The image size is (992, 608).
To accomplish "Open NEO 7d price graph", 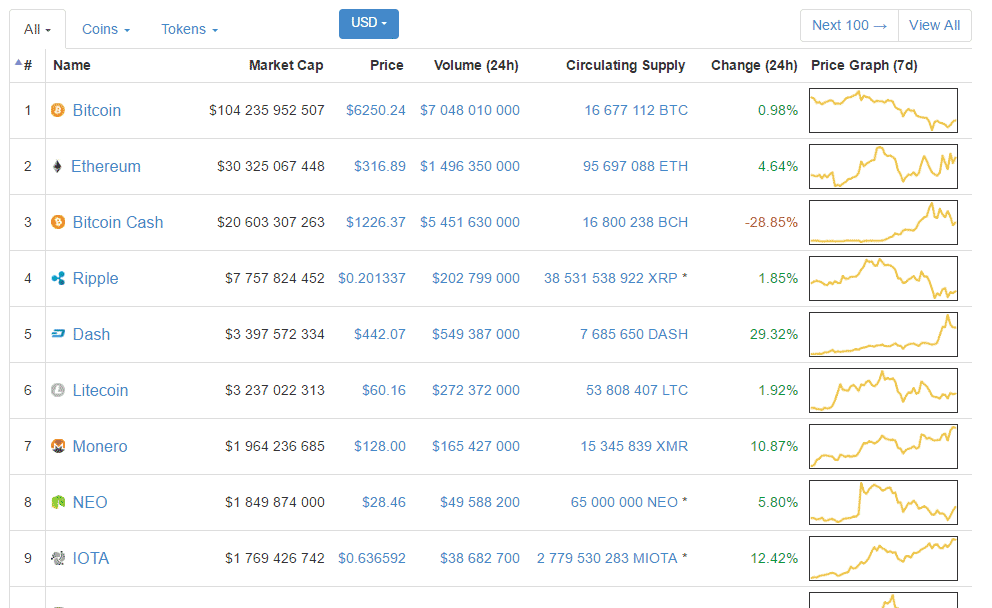I will coord(883,502).
